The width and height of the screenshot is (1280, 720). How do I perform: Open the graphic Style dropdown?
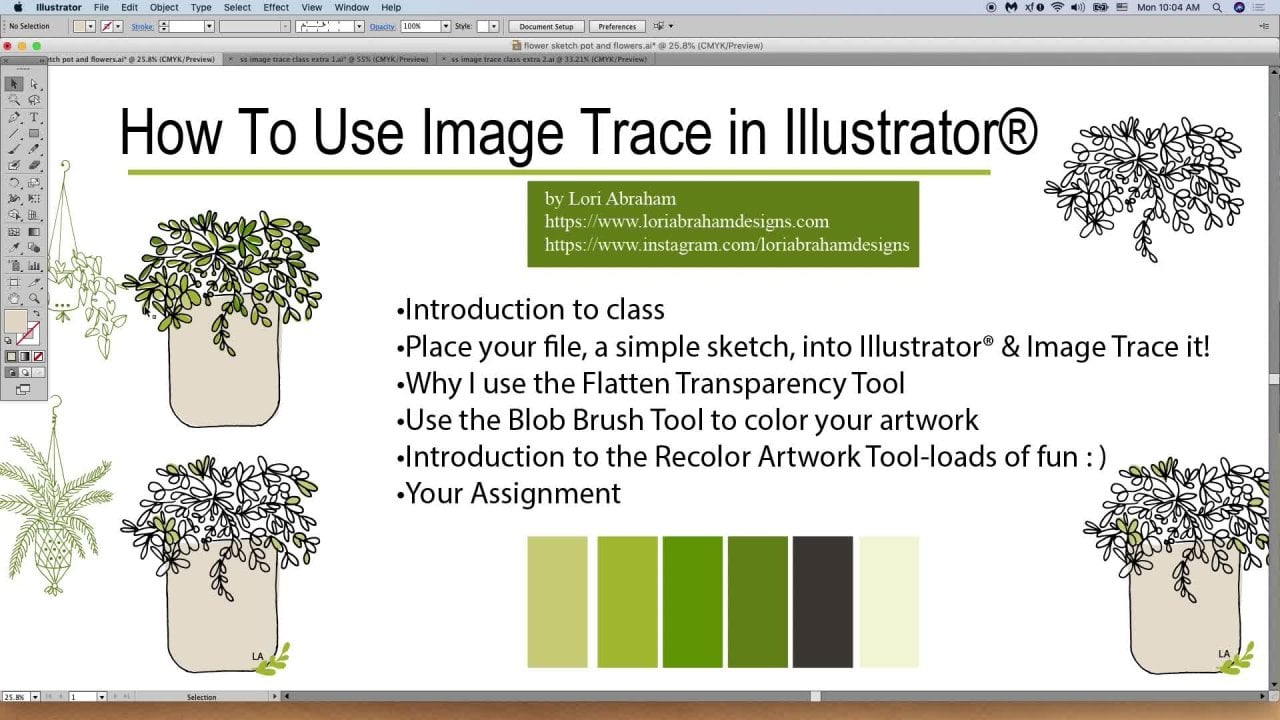pos(494,26)
